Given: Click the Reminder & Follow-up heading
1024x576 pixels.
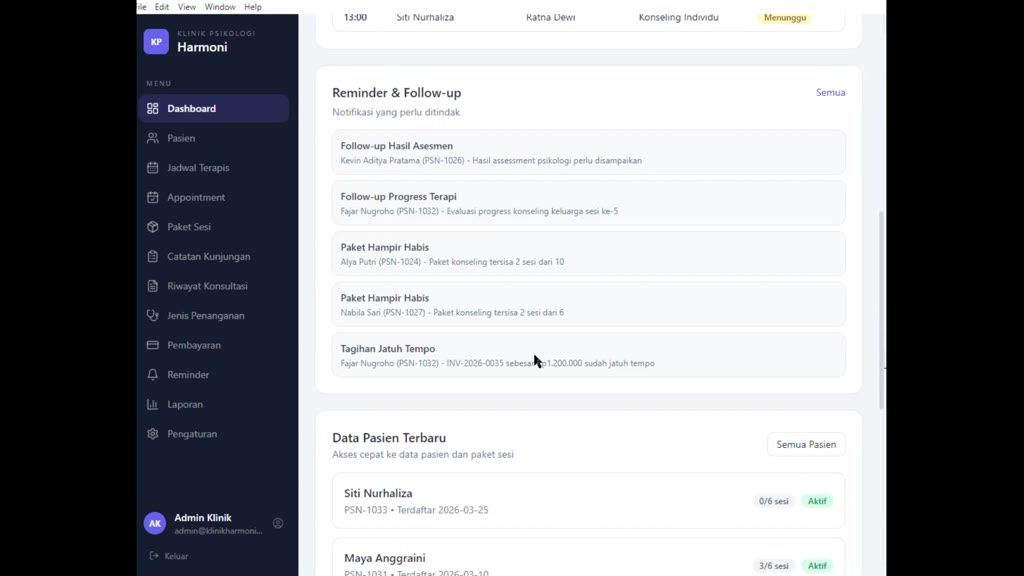Looking at the screenshot, I should (x=396, y=93).
